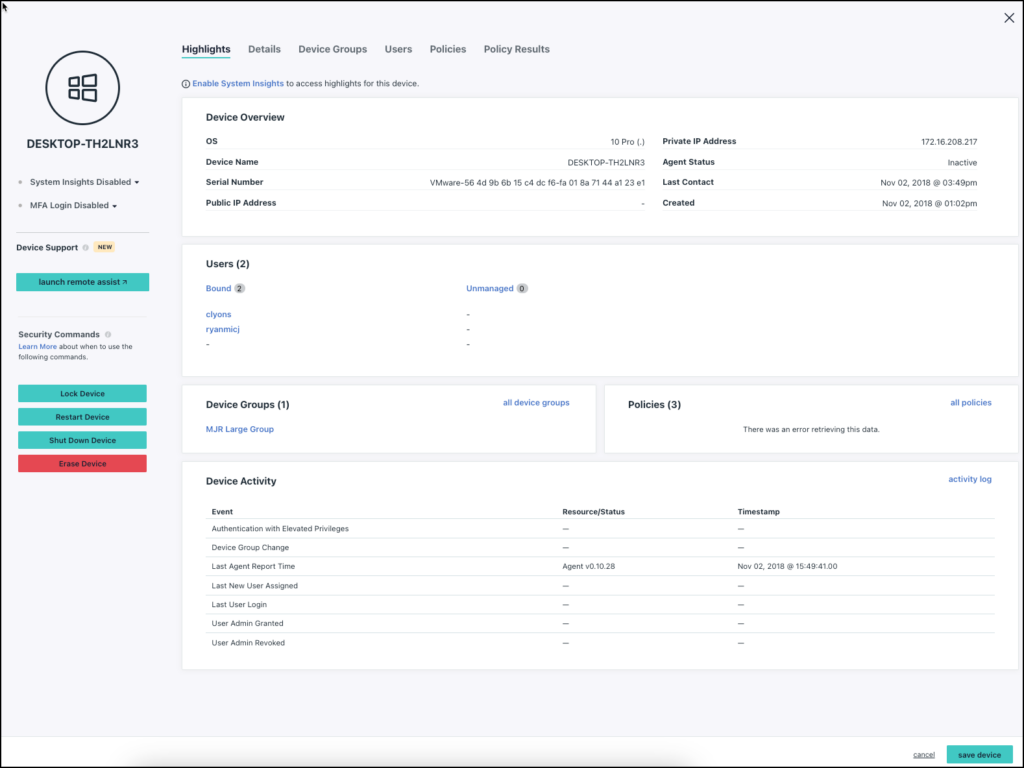
Task: Switch to the Details tab
Action: point(264,49)
